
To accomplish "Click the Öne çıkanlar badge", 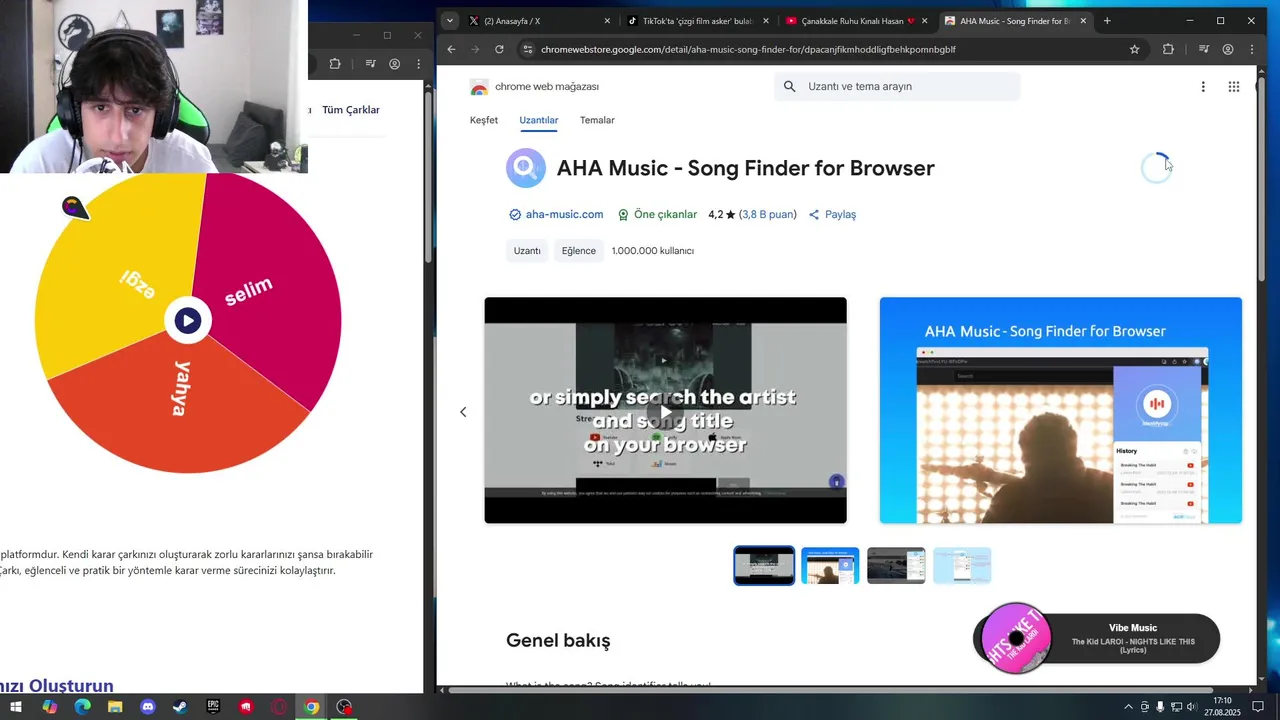I will point(657,215).
